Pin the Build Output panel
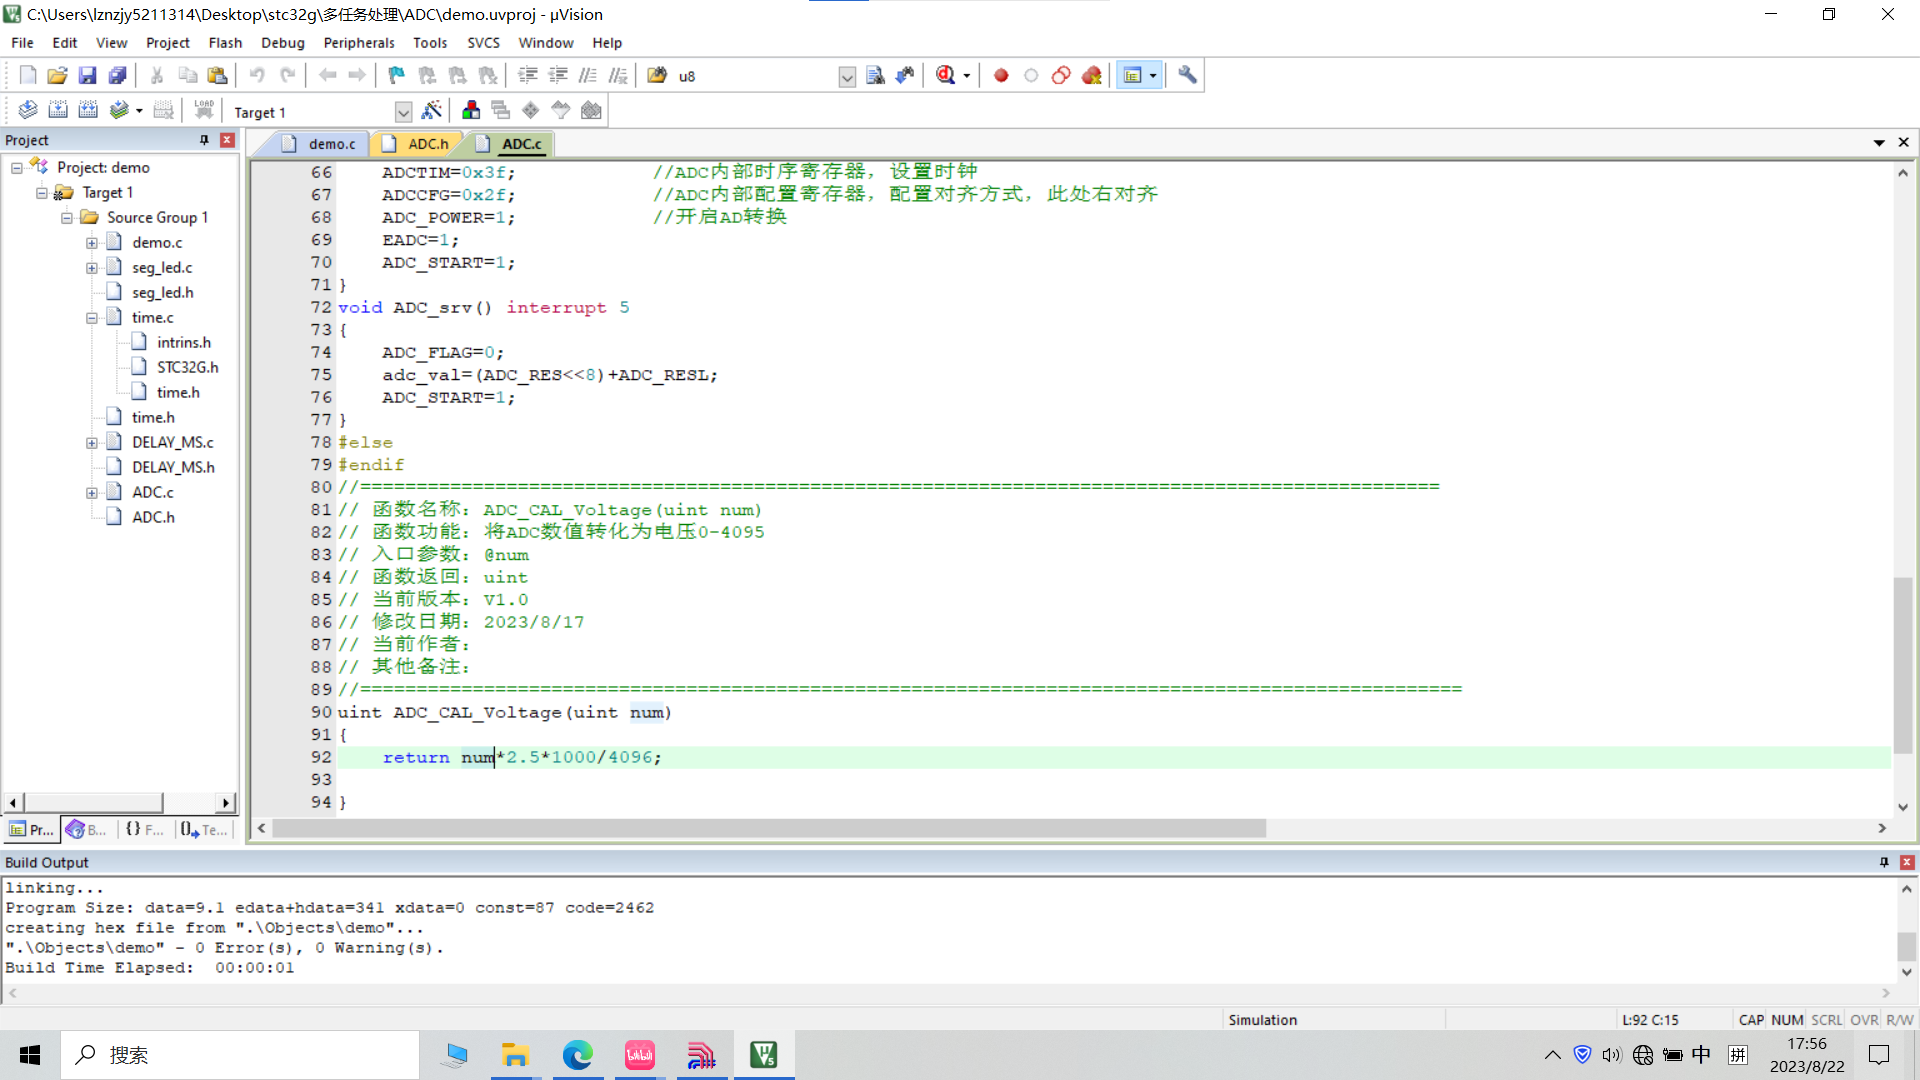 [1884, 862]
